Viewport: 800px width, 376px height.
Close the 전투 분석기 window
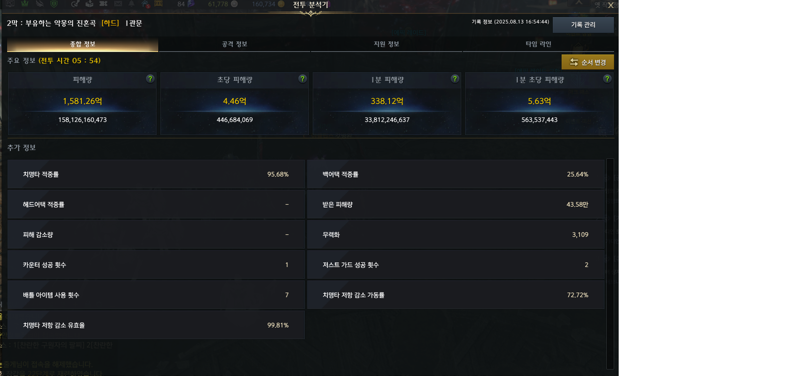coord(611,5)
